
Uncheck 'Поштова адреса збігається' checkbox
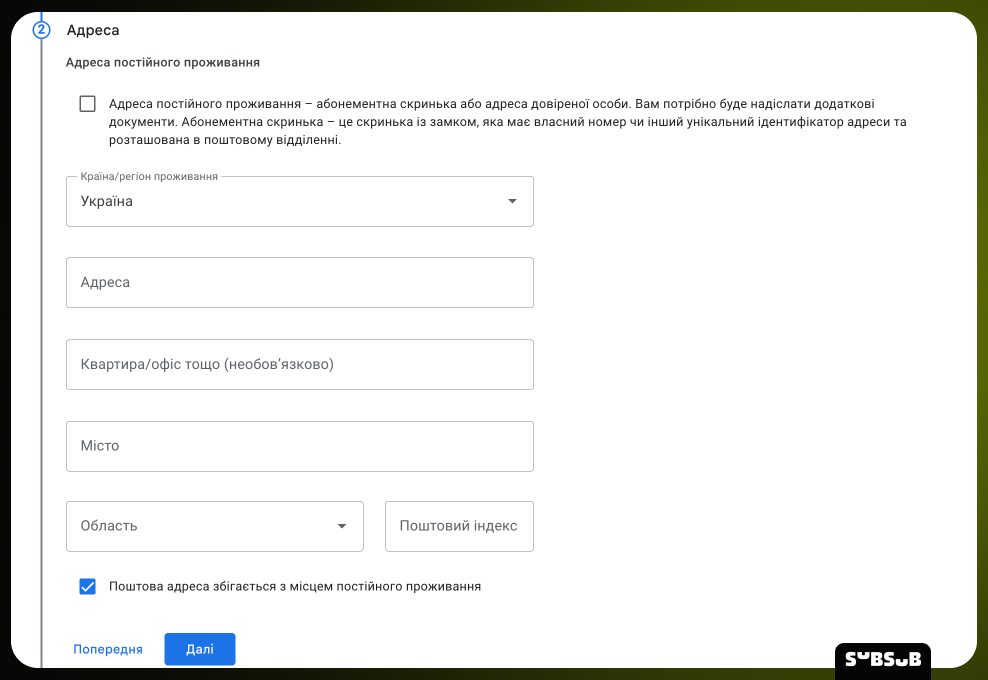[x=88, y=587]
